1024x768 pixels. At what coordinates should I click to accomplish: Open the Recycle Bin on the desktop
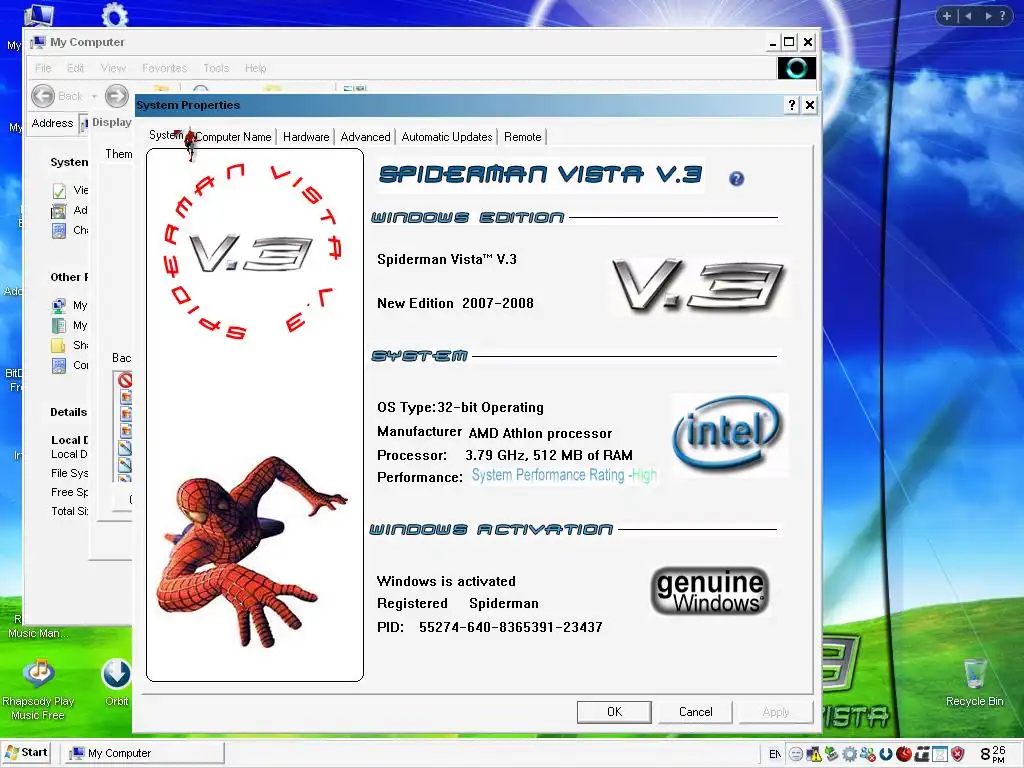coord(974,682)
